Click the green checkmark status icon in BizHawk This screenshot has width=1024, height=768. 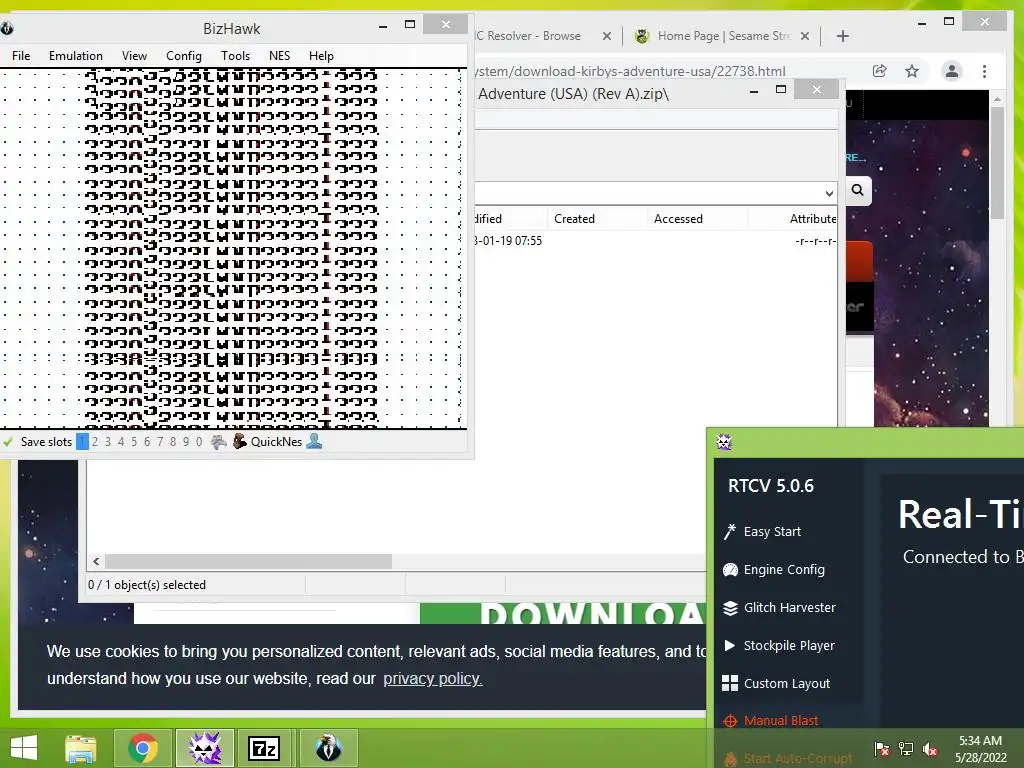click(x=8, y=442)
